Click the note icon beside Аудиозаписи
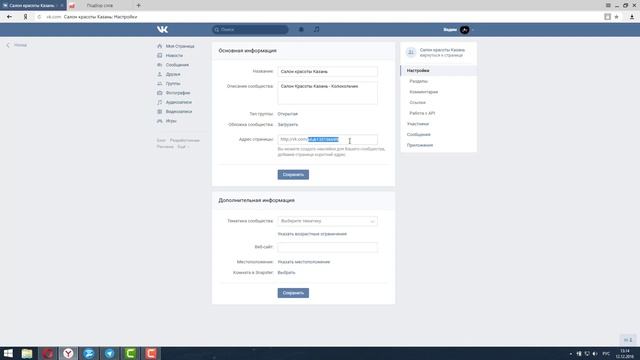Screen dimensions: 640x360 click(160, 102)
